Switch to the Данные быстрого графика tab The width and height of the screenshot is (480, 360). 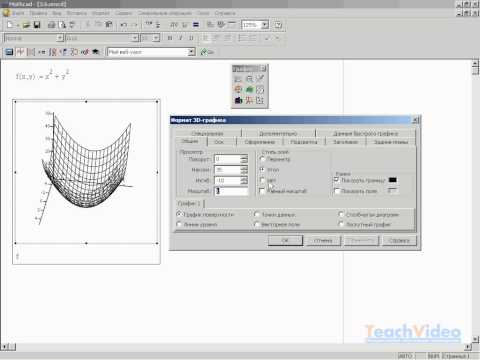(365, 133)
